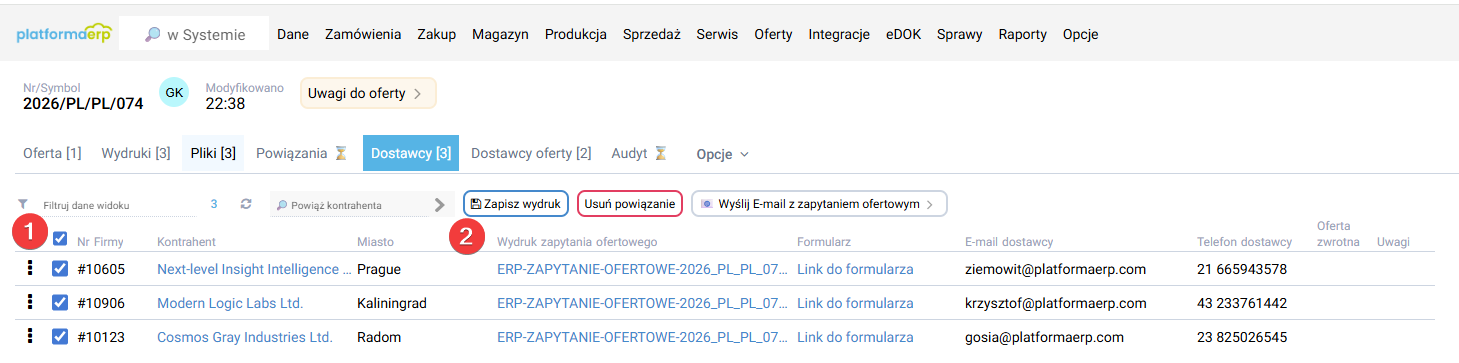
Task: Open Link do formularza for #10906
Action: coord(855,303)
